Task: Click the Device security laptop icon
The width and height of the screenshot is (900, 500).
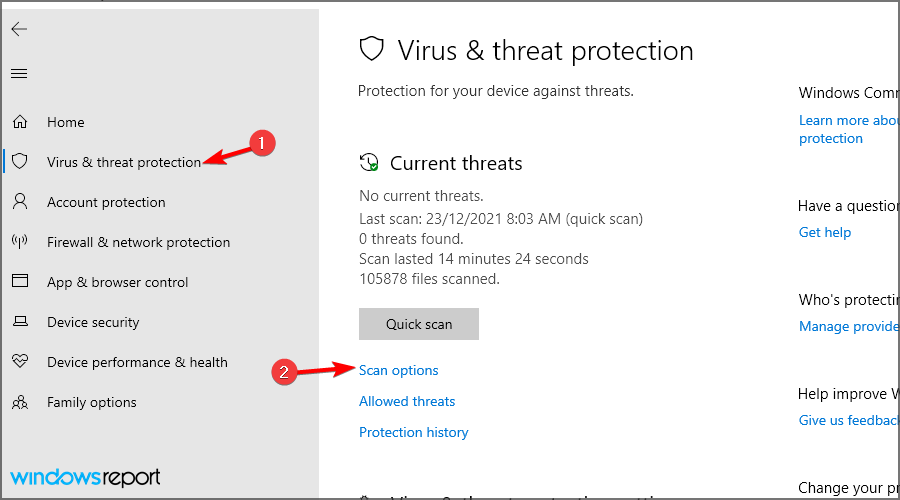Action: pos(20,321)
